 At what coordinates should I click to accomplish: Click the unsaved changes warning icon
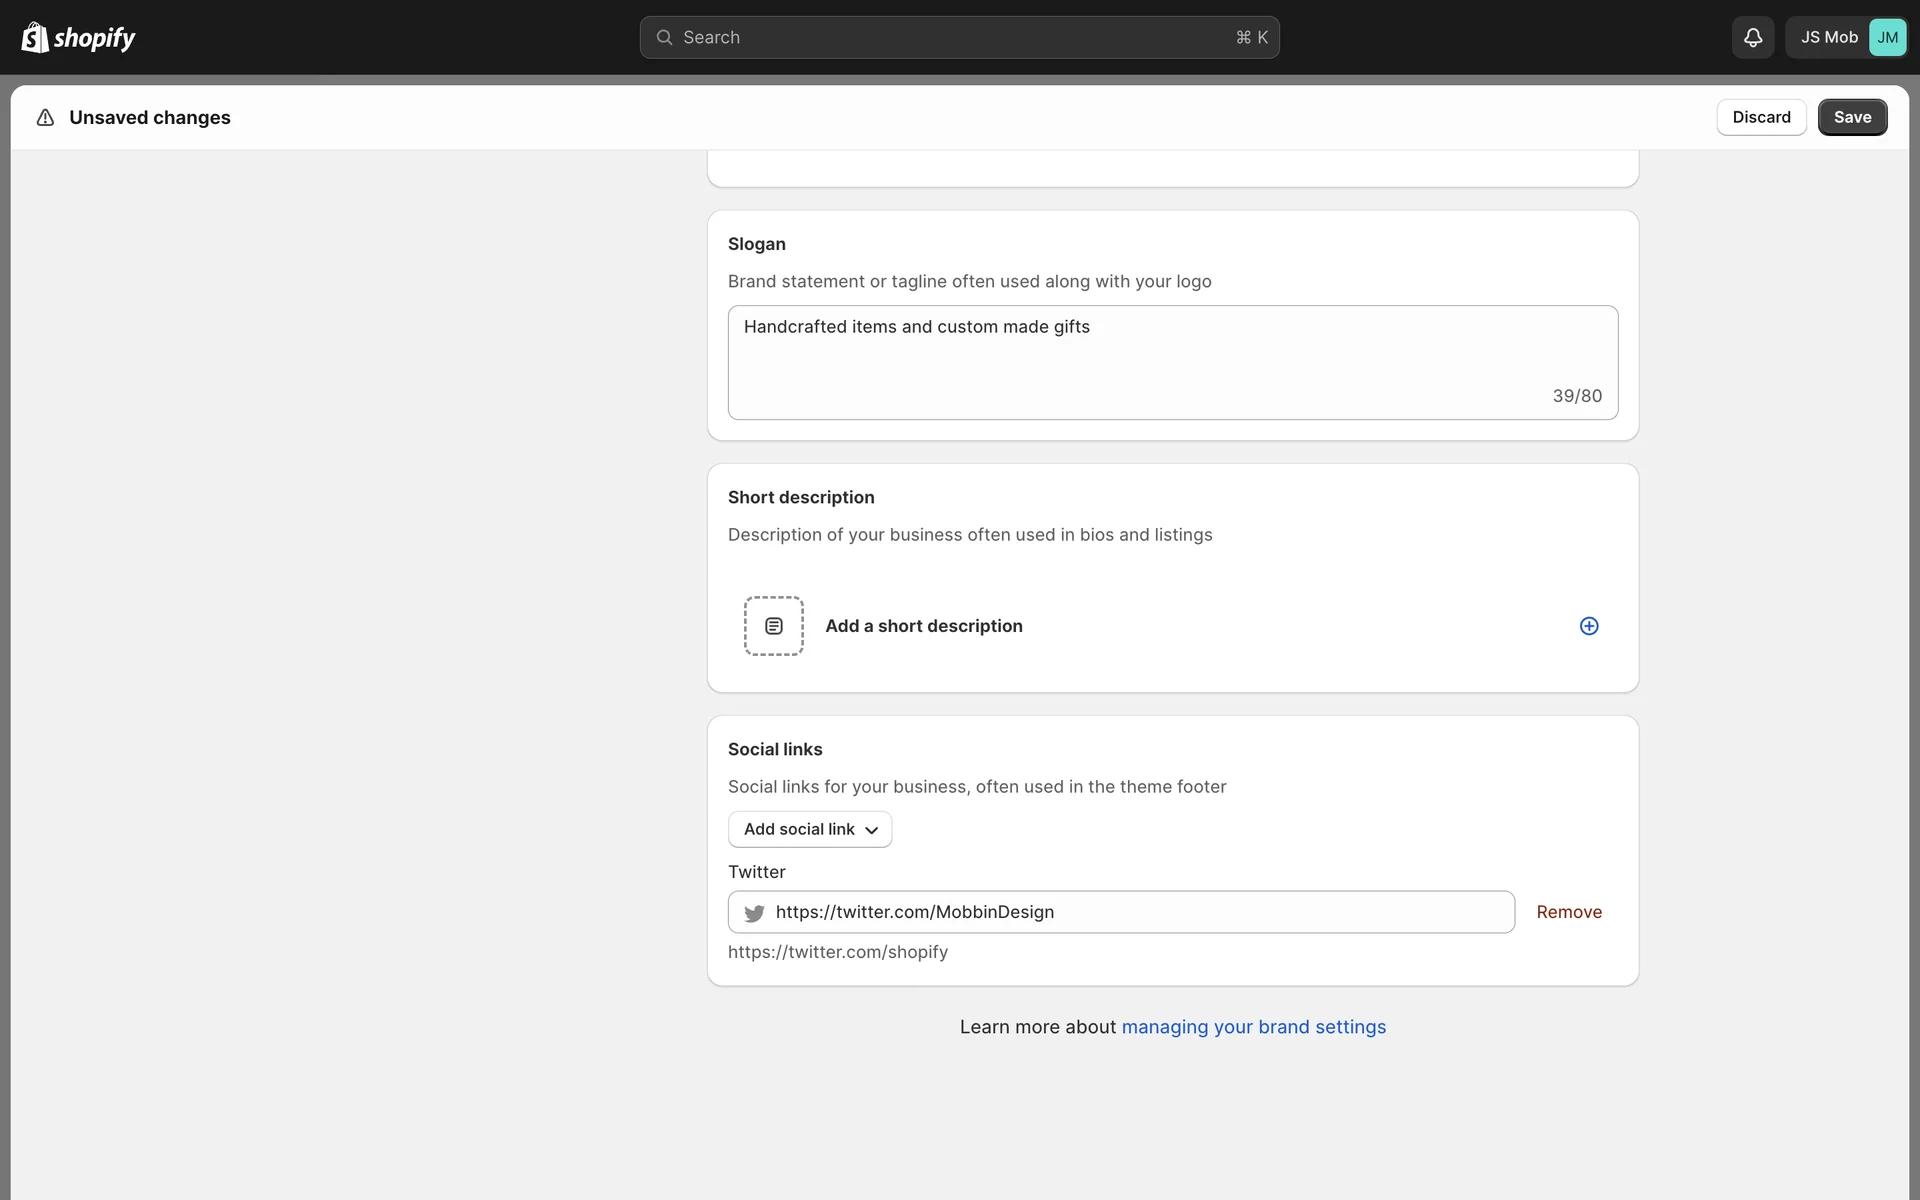click(x=45, y=118)
